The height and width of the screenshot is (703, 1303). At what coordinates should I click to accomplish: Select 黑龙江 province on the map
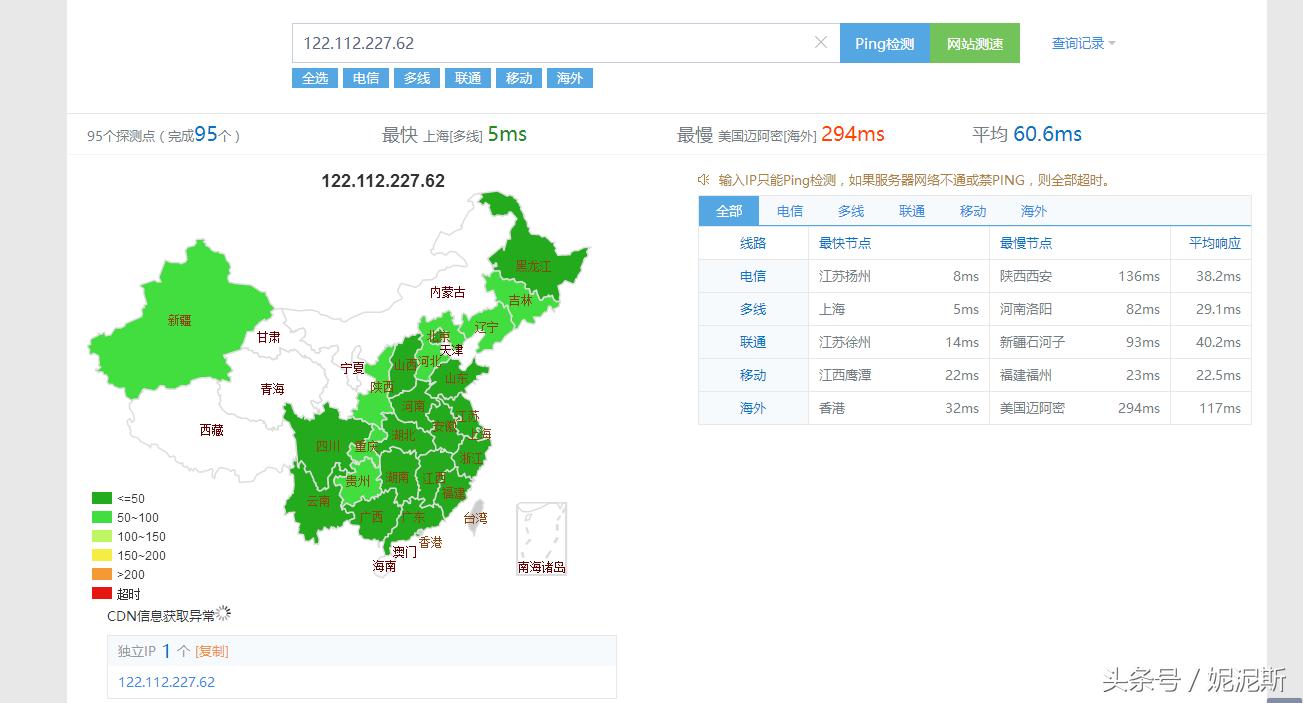(533, 267)
